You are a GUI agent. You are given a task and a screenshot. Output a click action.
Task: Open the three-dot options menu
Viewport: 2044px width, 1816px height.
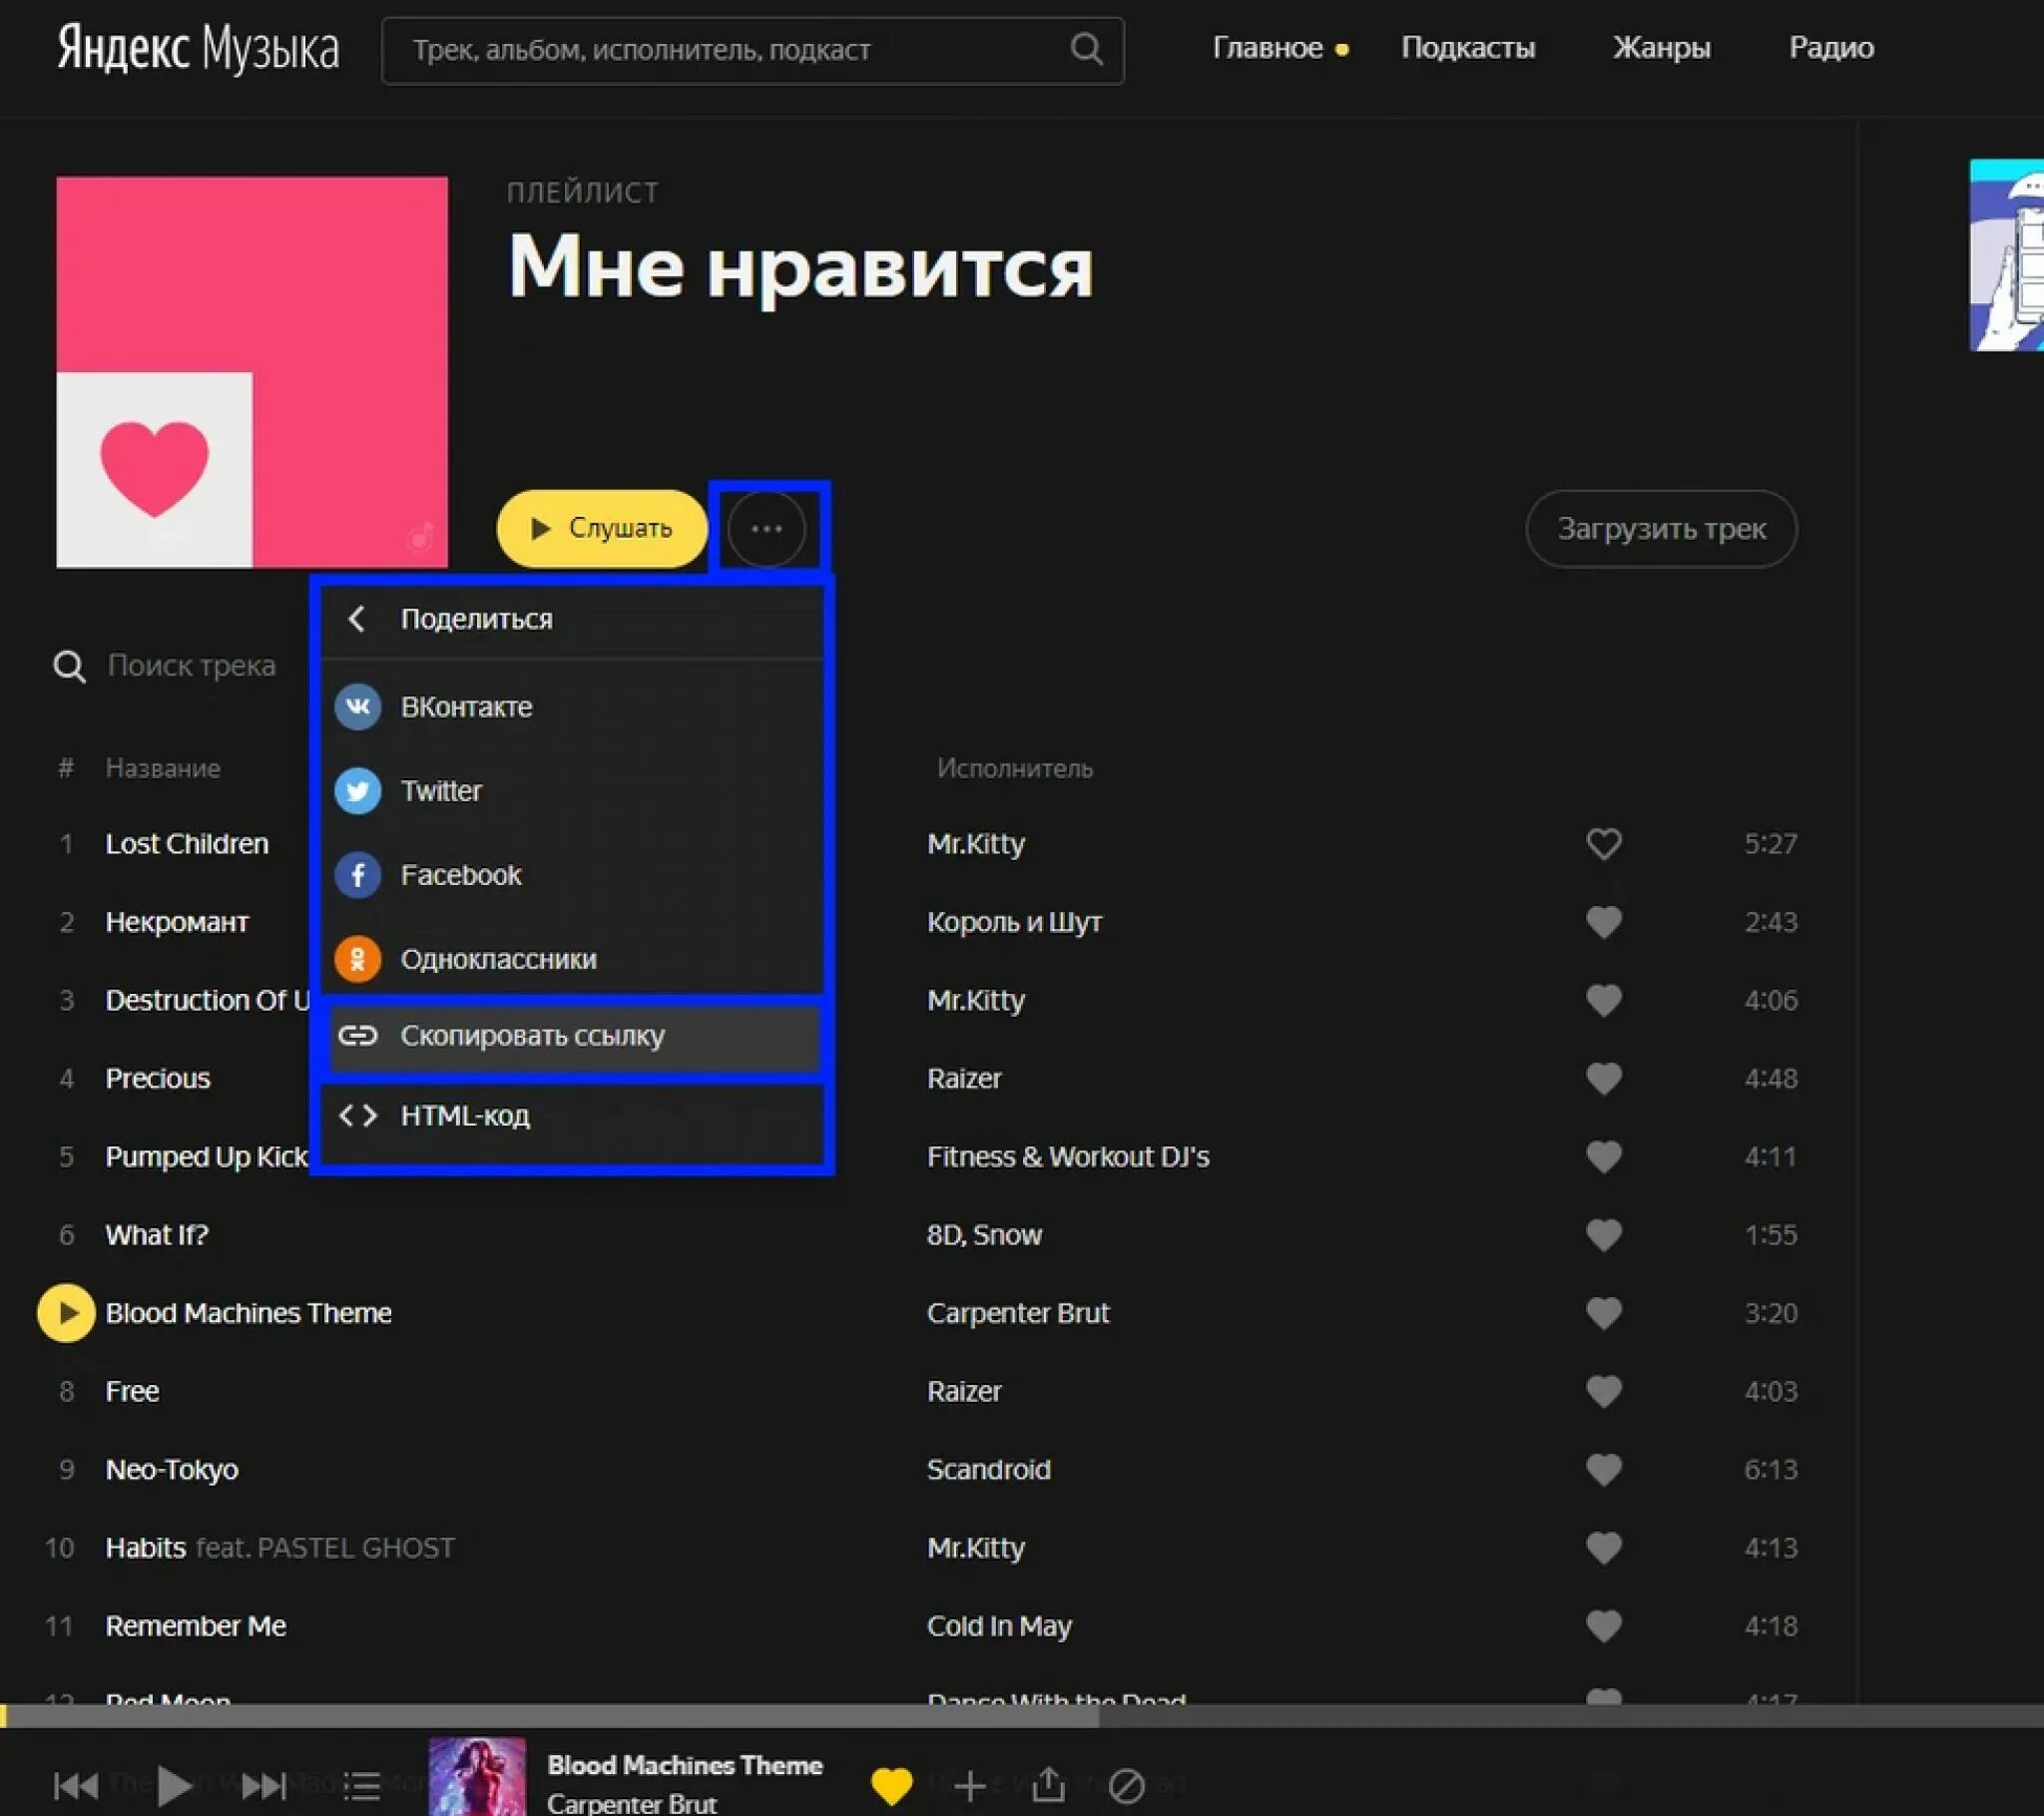(x=769, y=526)
